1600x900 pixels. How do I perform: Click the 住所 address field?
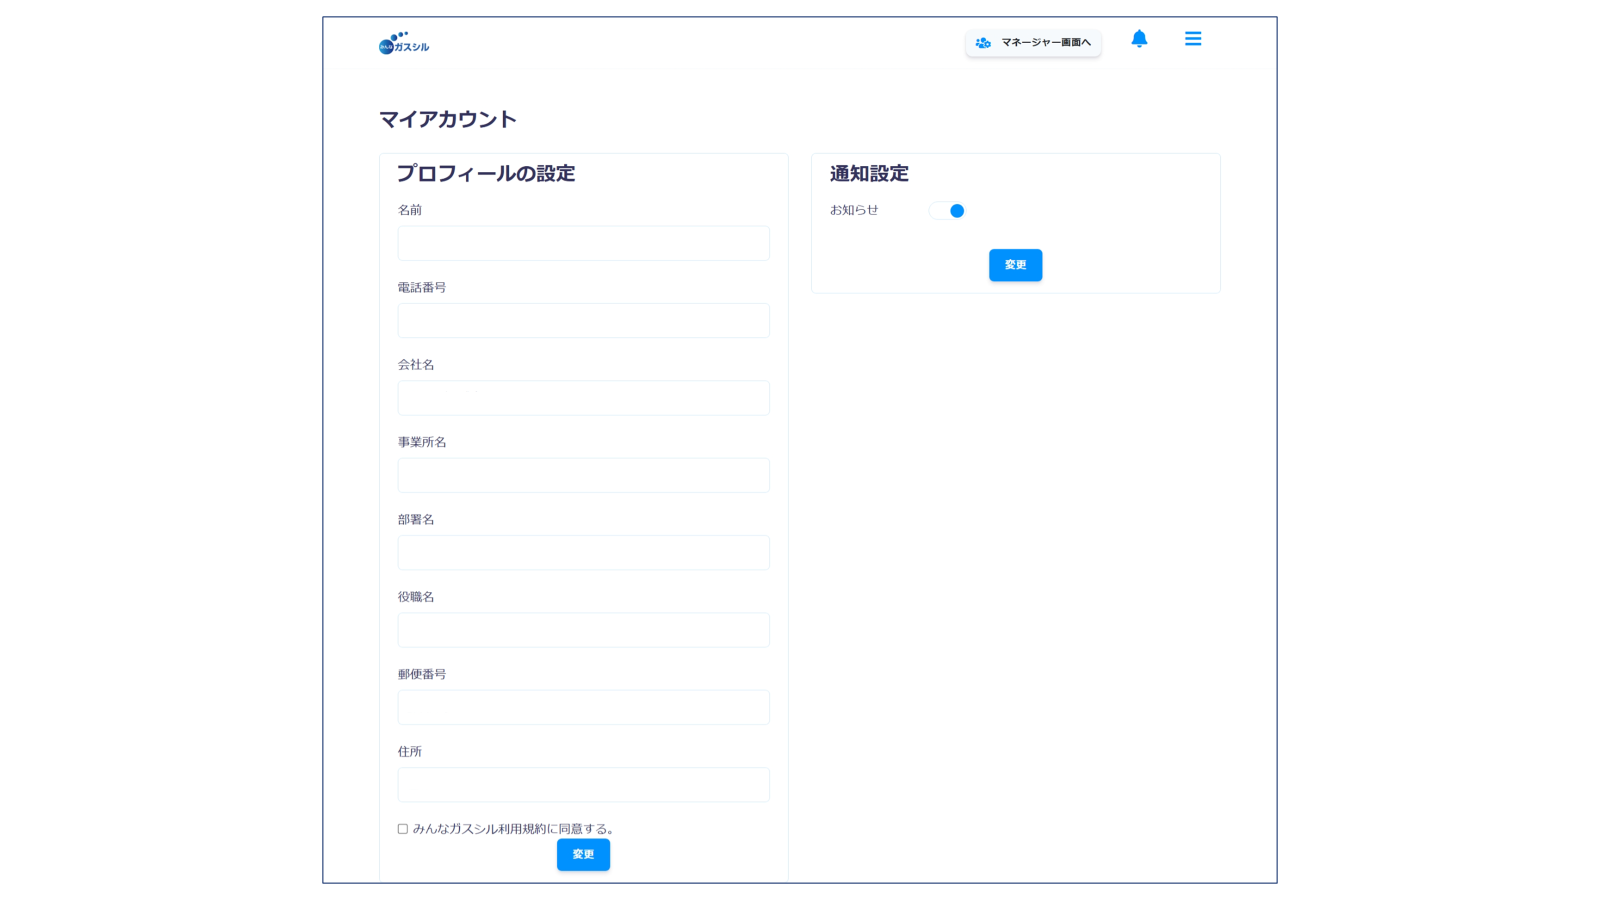[583, 785]
